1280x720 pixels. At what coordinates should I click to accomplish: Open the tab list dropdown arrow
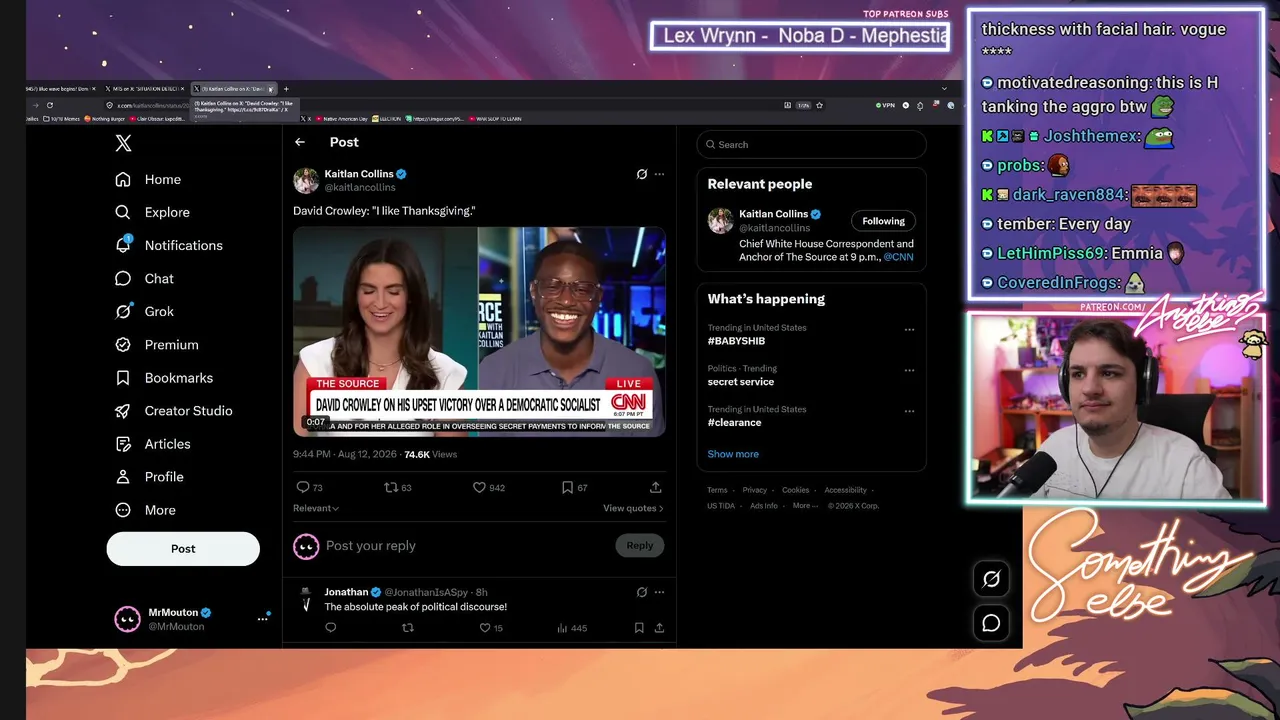coord(944,89)
